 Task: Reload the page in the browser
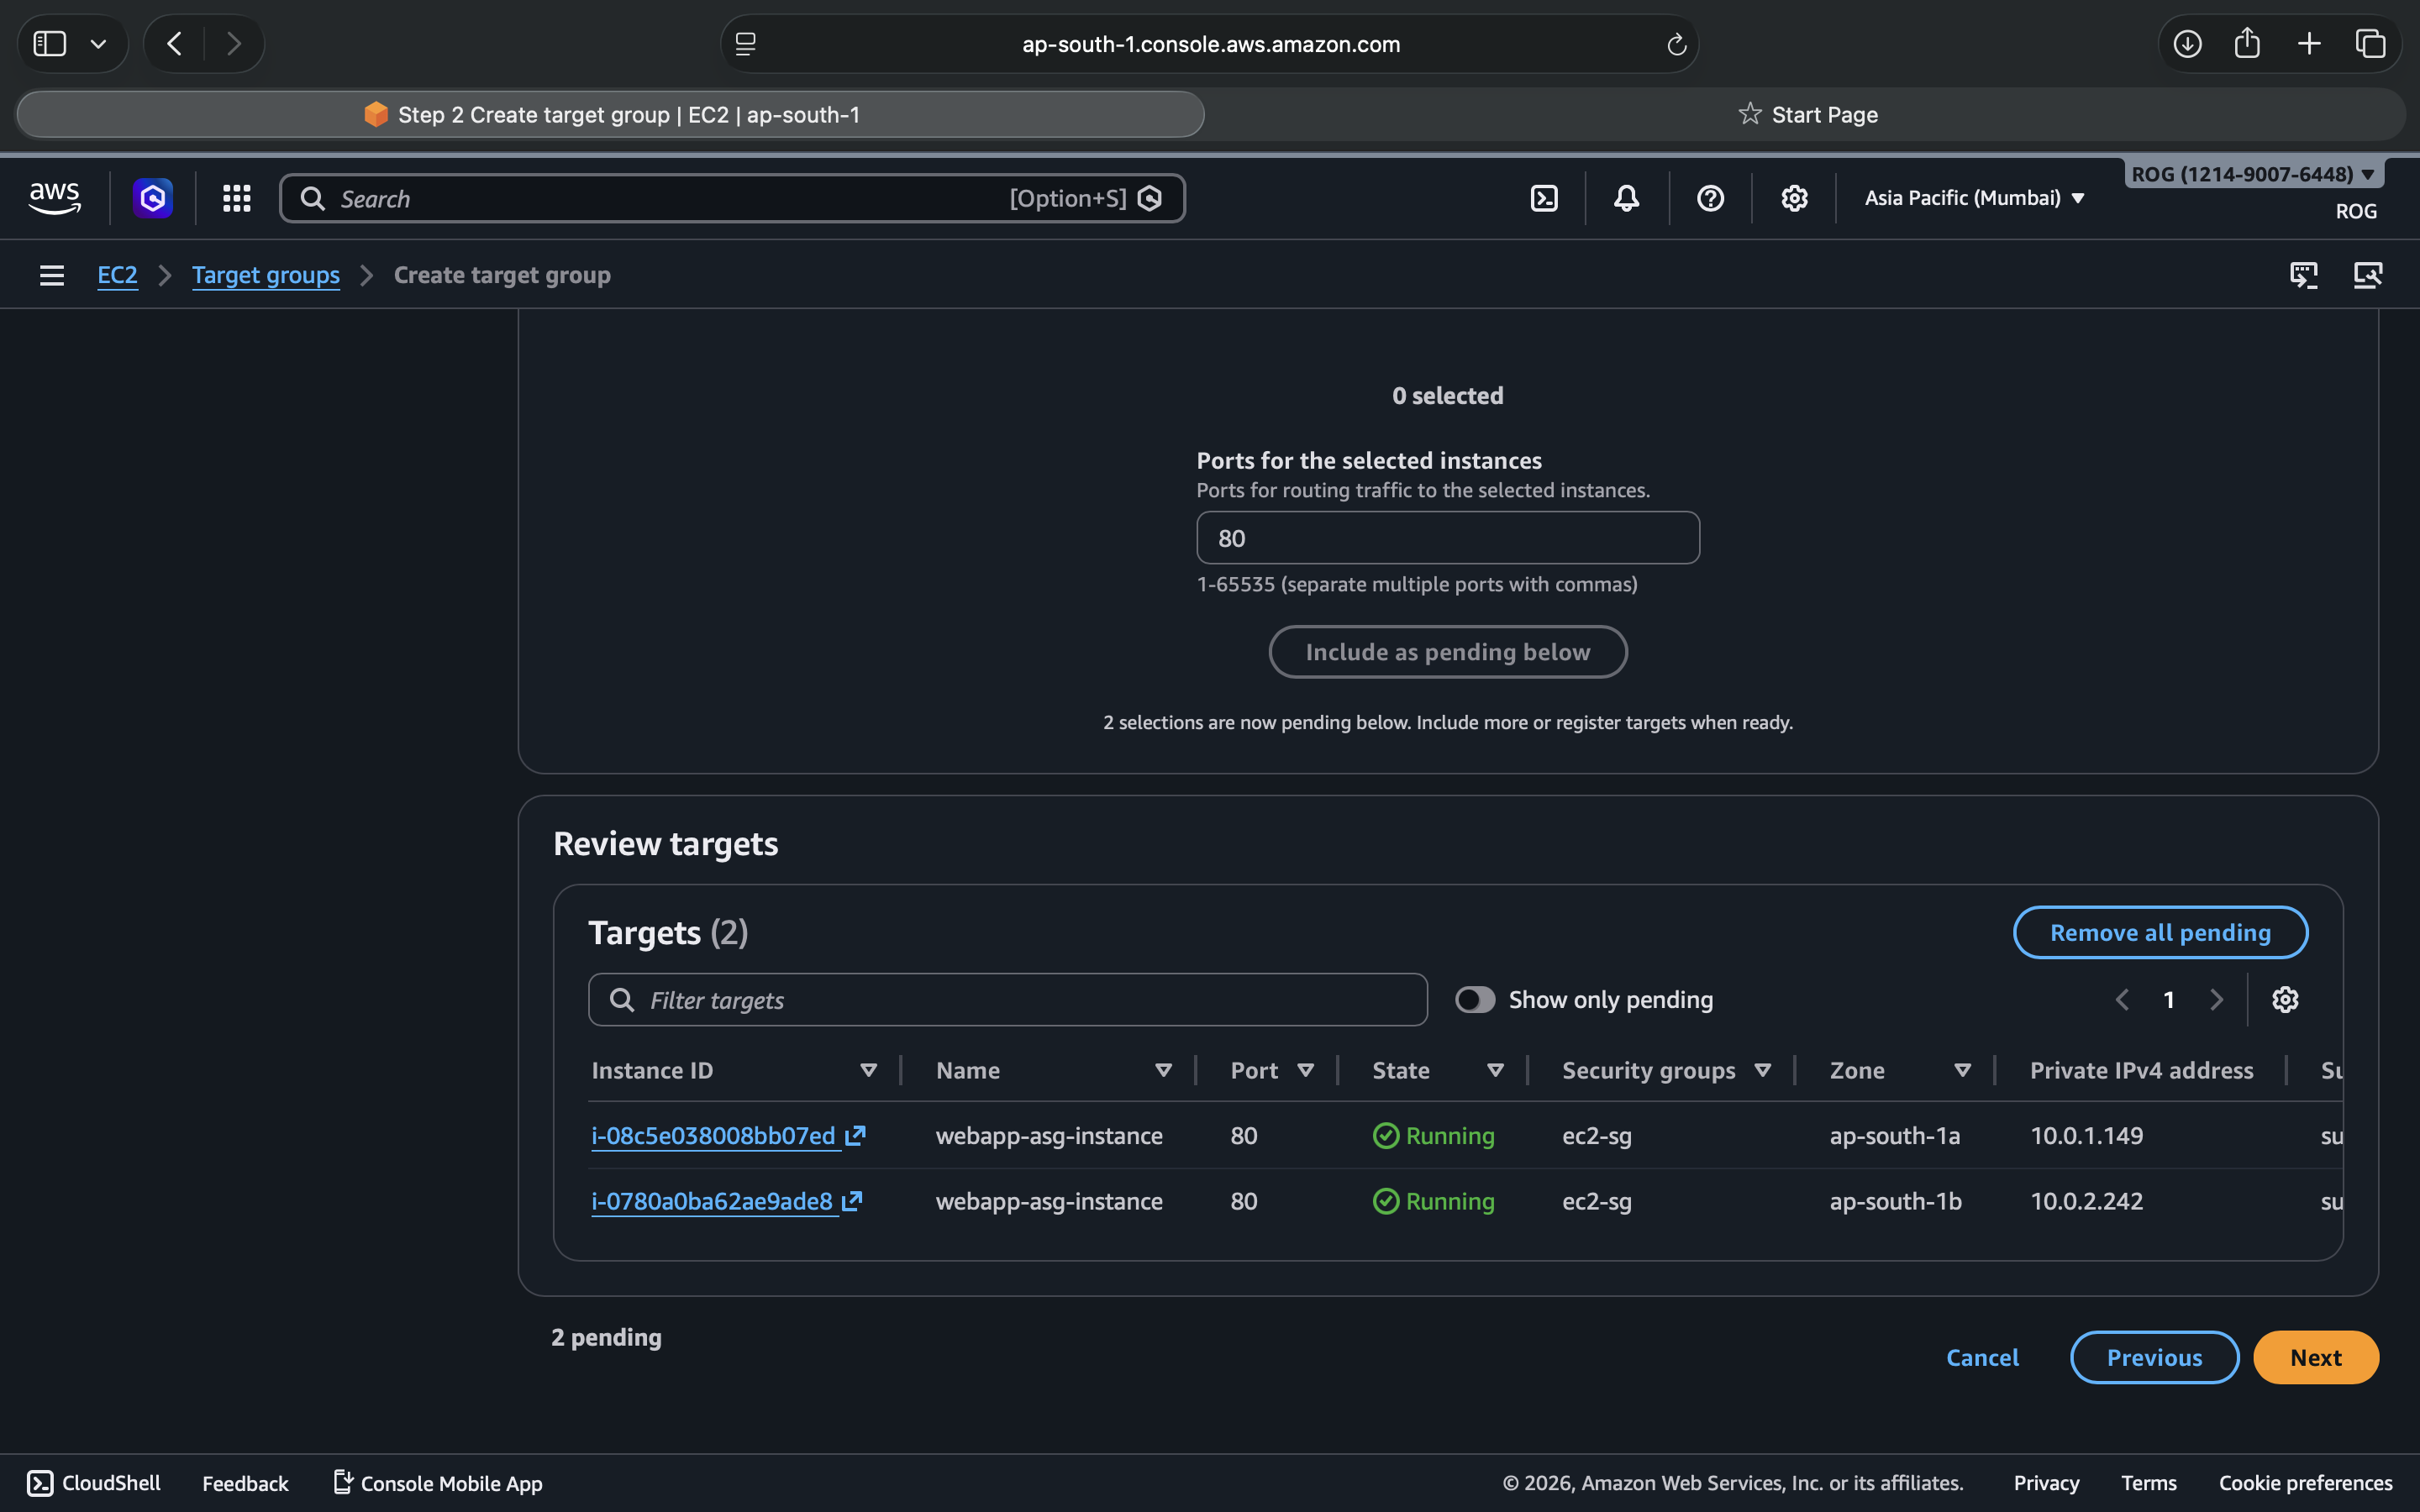(1676, 44)
